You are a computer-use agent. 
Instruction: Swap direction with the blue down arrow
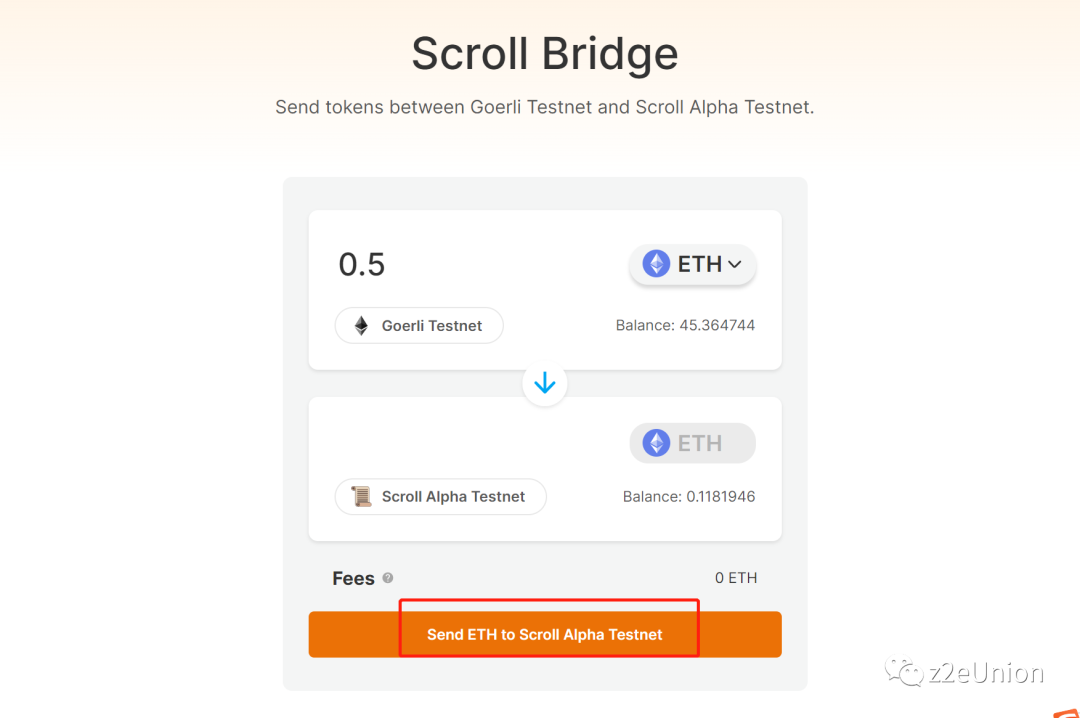(545, 384)
